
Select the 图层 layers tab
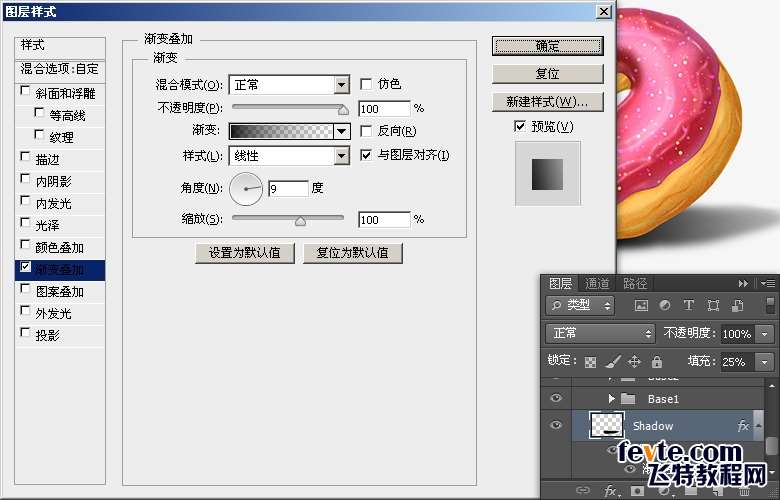560,283
